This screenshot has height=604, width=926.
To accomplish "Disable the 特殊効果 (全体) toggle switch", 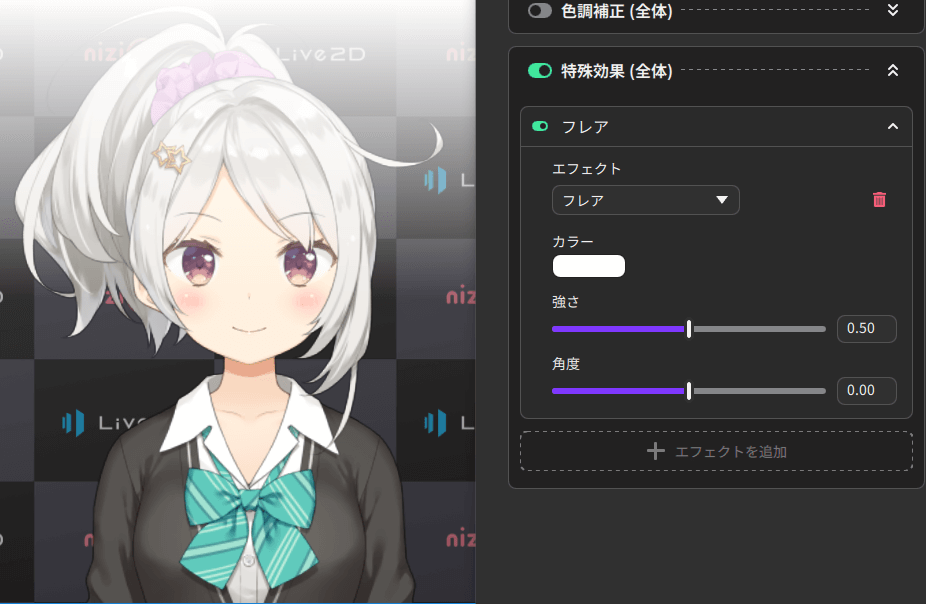I will tap(540, 71).
